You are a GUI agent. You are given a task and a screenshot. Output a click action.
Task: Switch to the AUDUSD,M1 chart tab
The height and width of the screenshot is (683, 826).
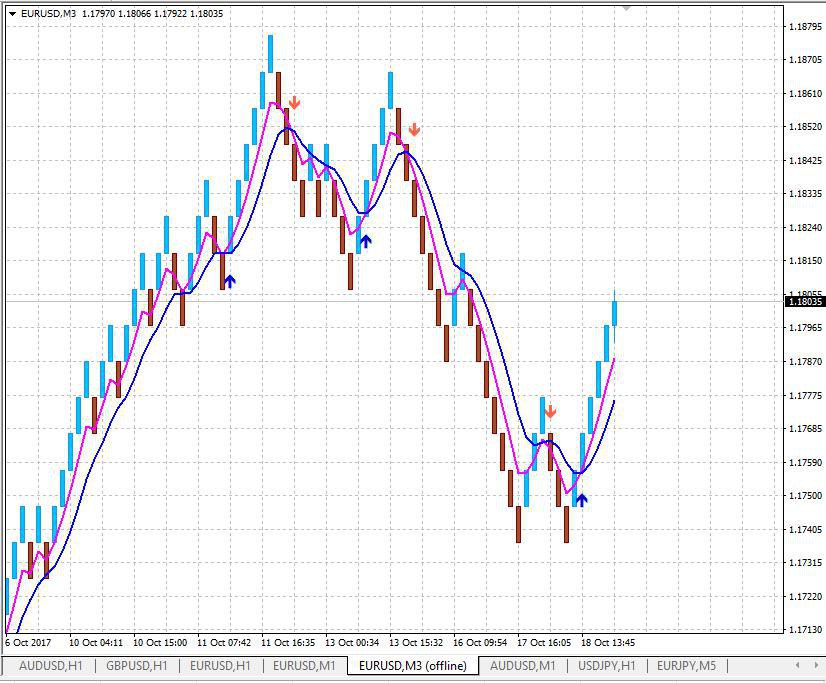(523, 666)
